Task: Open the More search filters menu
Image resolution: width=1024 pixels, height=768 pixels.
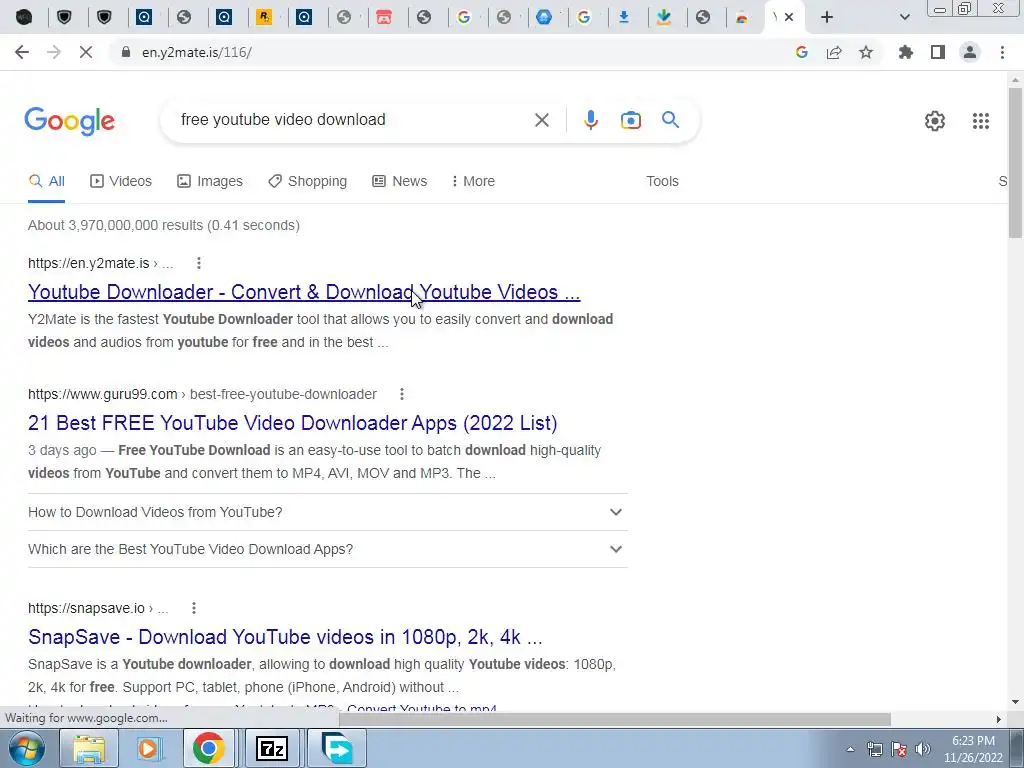Action: (473, 181)
